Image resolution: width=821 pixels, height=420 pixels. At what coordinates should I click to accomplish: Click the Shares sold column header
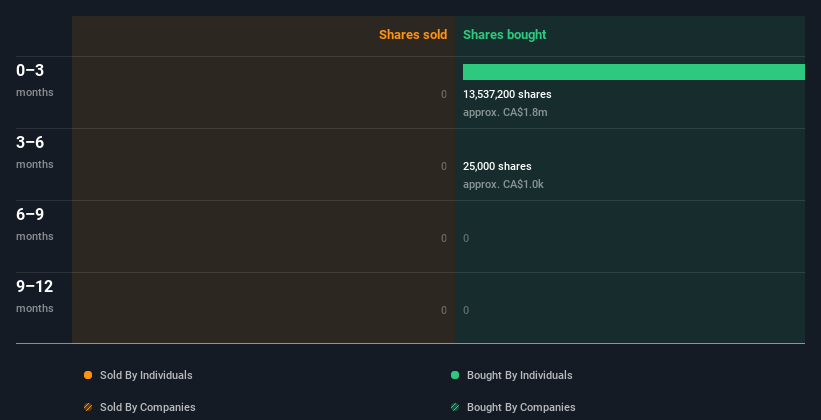(413, 35)
